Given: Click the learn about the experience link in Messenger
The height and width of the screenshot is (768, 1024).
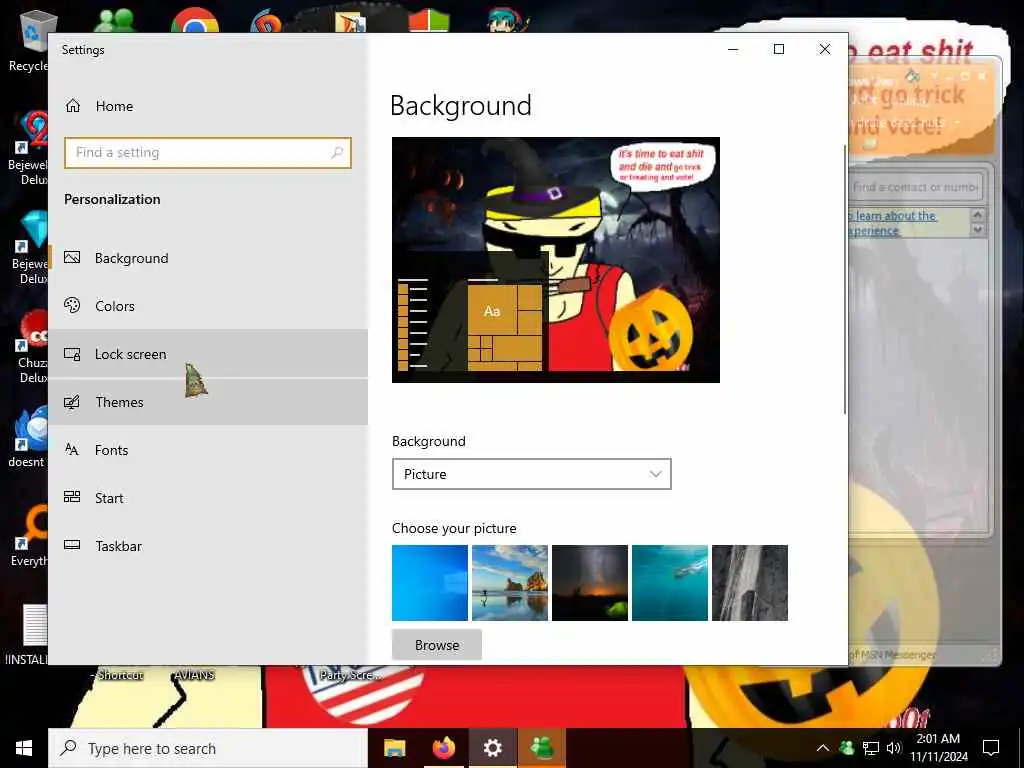Looking at the screenshot, I should (892, 223).
